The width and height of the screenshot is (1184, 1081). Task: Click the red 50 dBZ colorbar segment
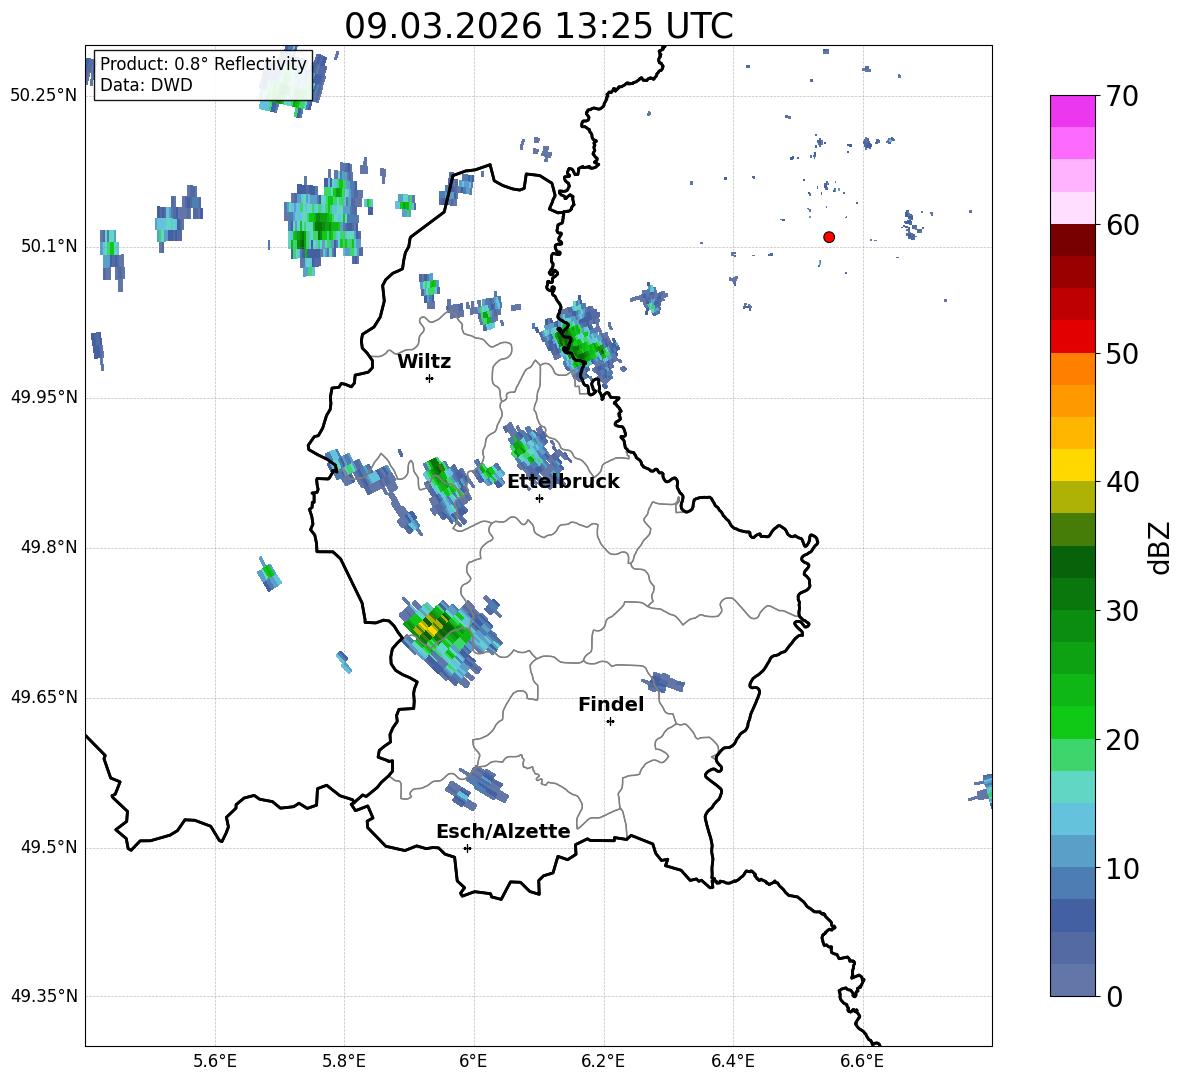coord(1072,337)
